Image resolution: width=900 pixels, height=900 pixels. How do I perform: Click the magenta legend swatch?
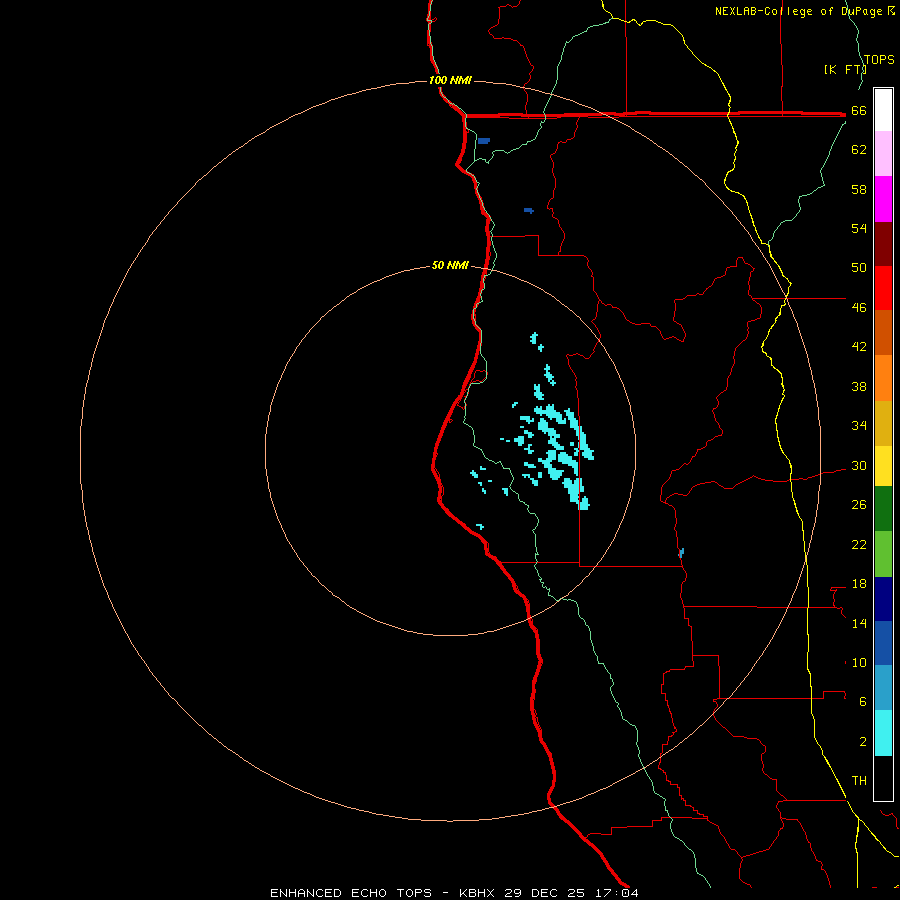tap(883, 199)
